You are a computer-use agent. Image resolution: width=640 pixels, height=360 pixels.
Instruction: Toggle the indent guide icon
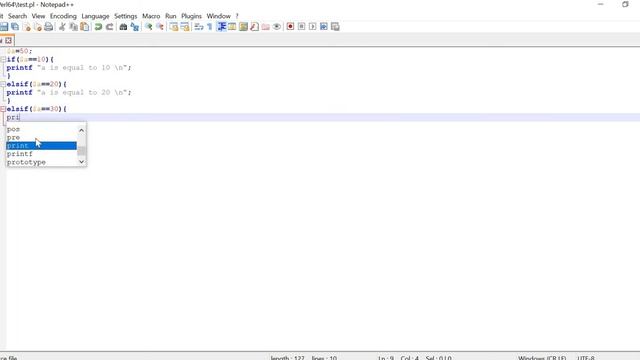coord(221,27)
